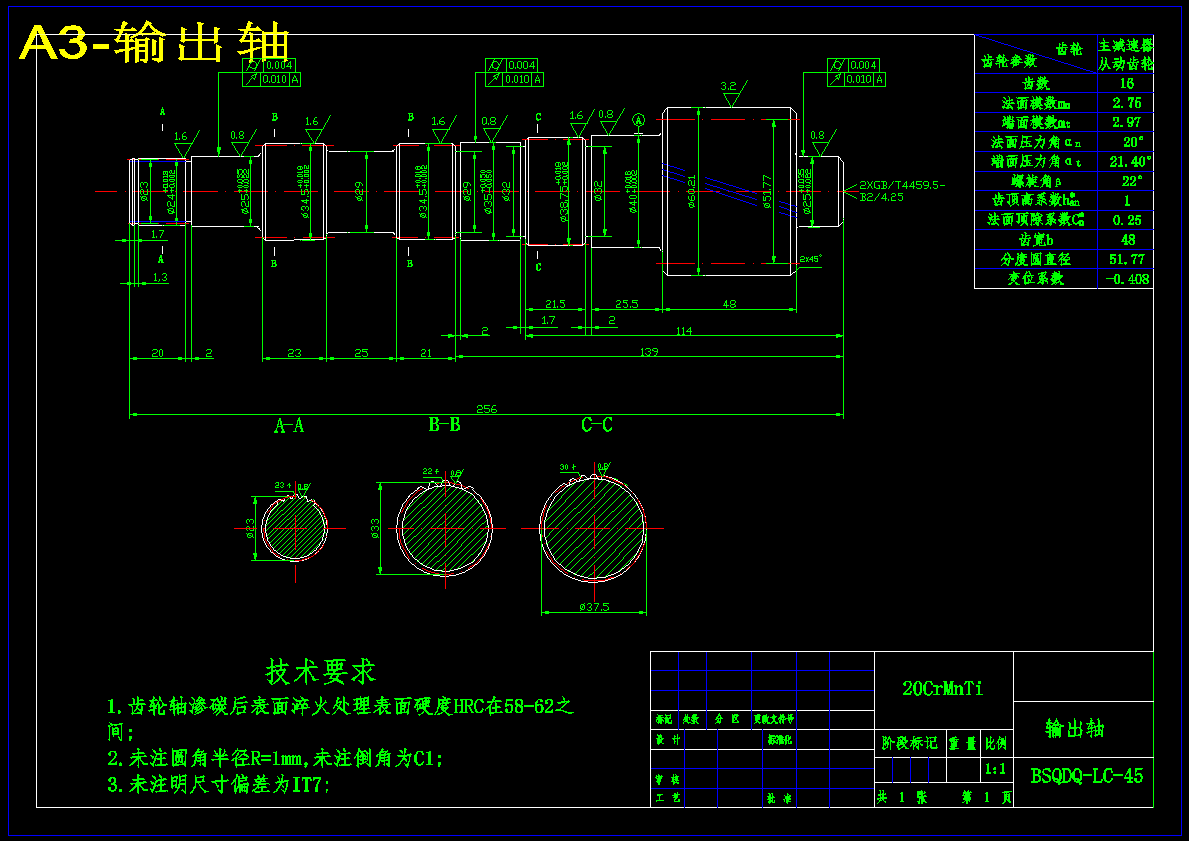Click the circled datum 'A' symbol
The width and height of the screenshot is (1189, 841).
click(x=638, y=120)
